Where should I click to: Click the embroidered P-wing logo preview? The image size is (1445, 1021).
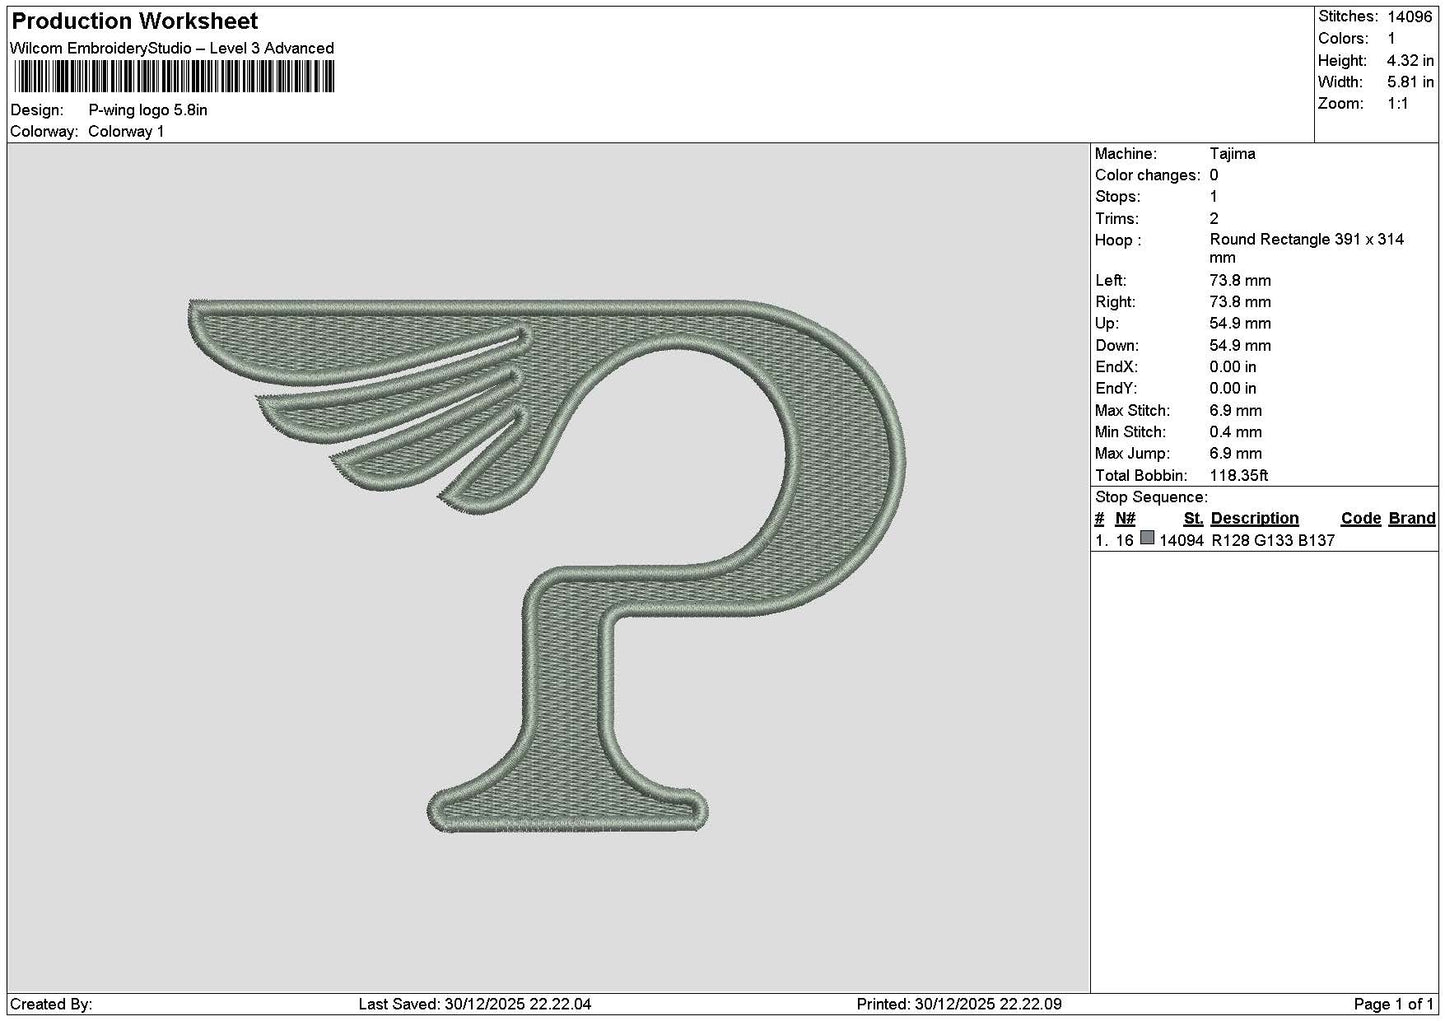[x=547, y=565]
